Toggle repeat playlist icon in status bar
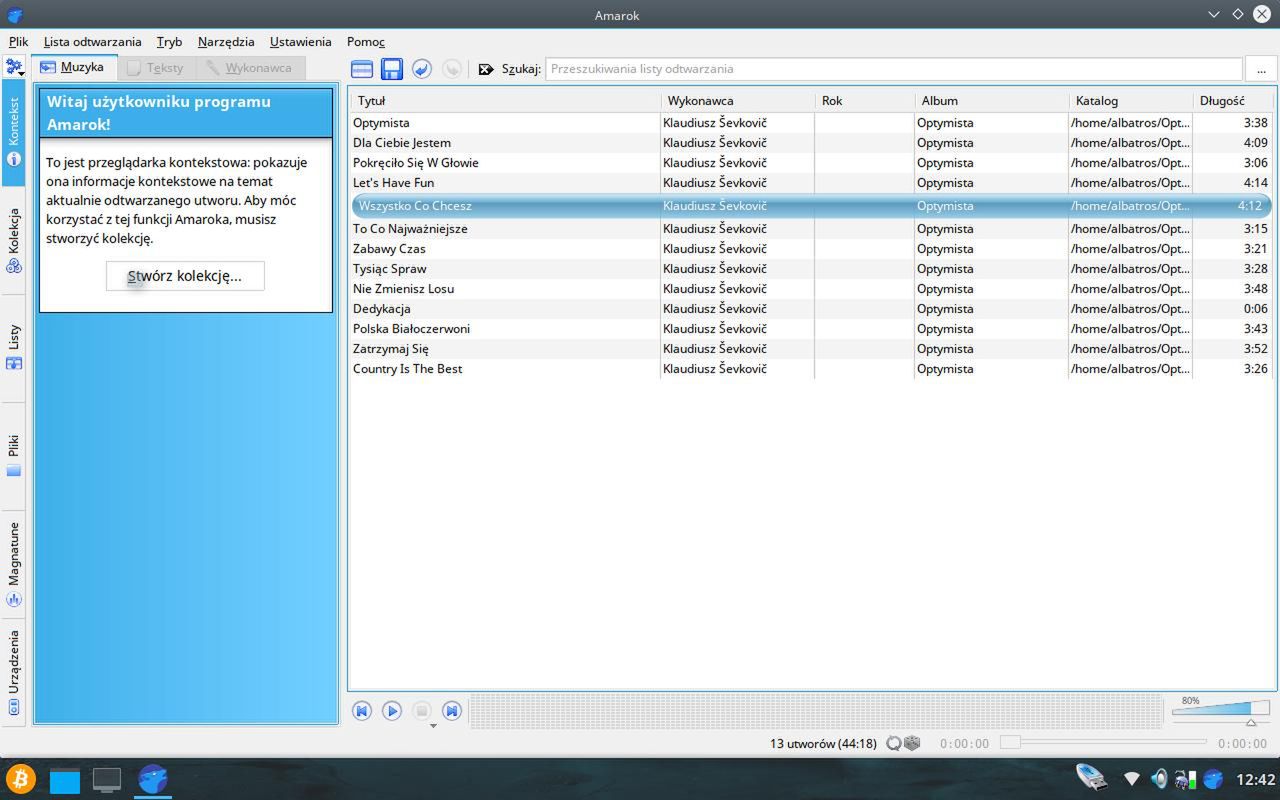The height and width of the screenshot is (800, 1280). [x=894, y=743]
